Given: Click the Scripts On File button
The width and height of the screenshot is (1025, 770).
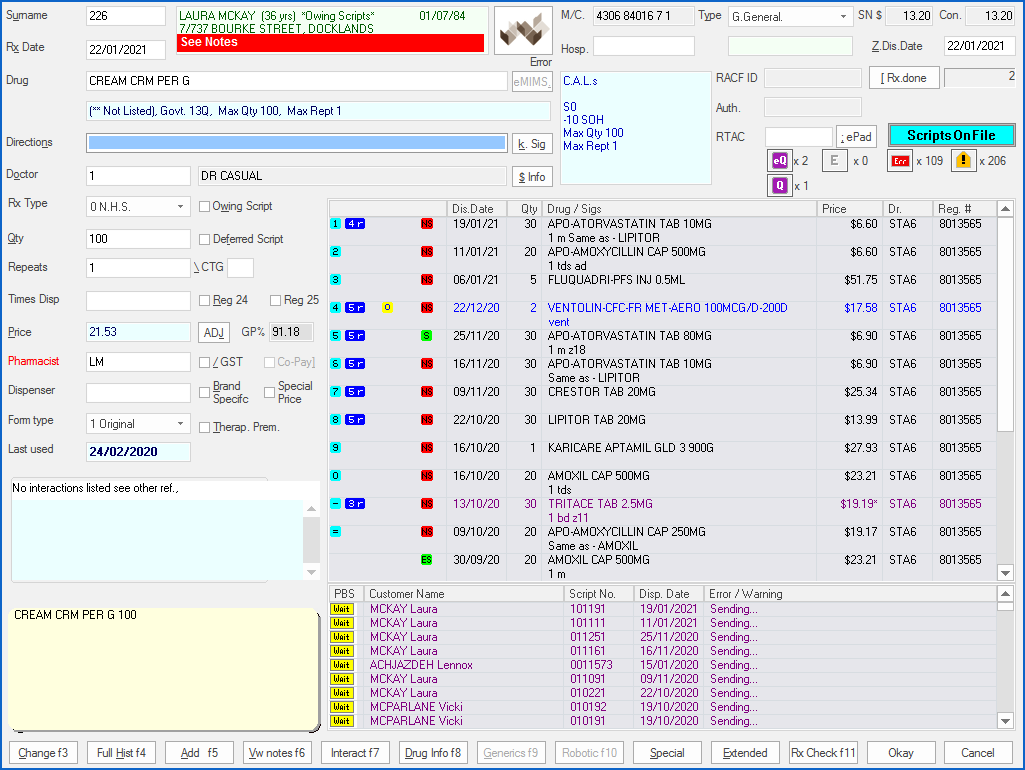Looking at the screenshot, I should coord(951,135).
